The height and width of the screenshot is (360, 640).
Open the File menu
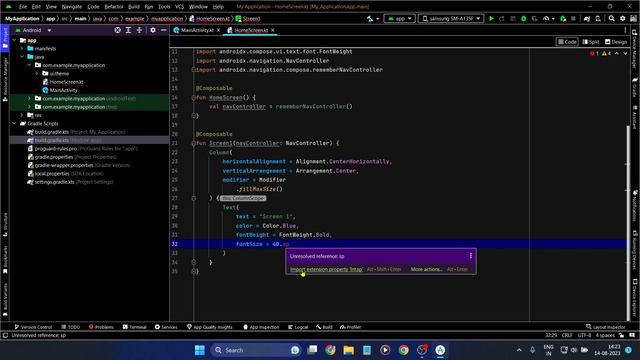23,7
